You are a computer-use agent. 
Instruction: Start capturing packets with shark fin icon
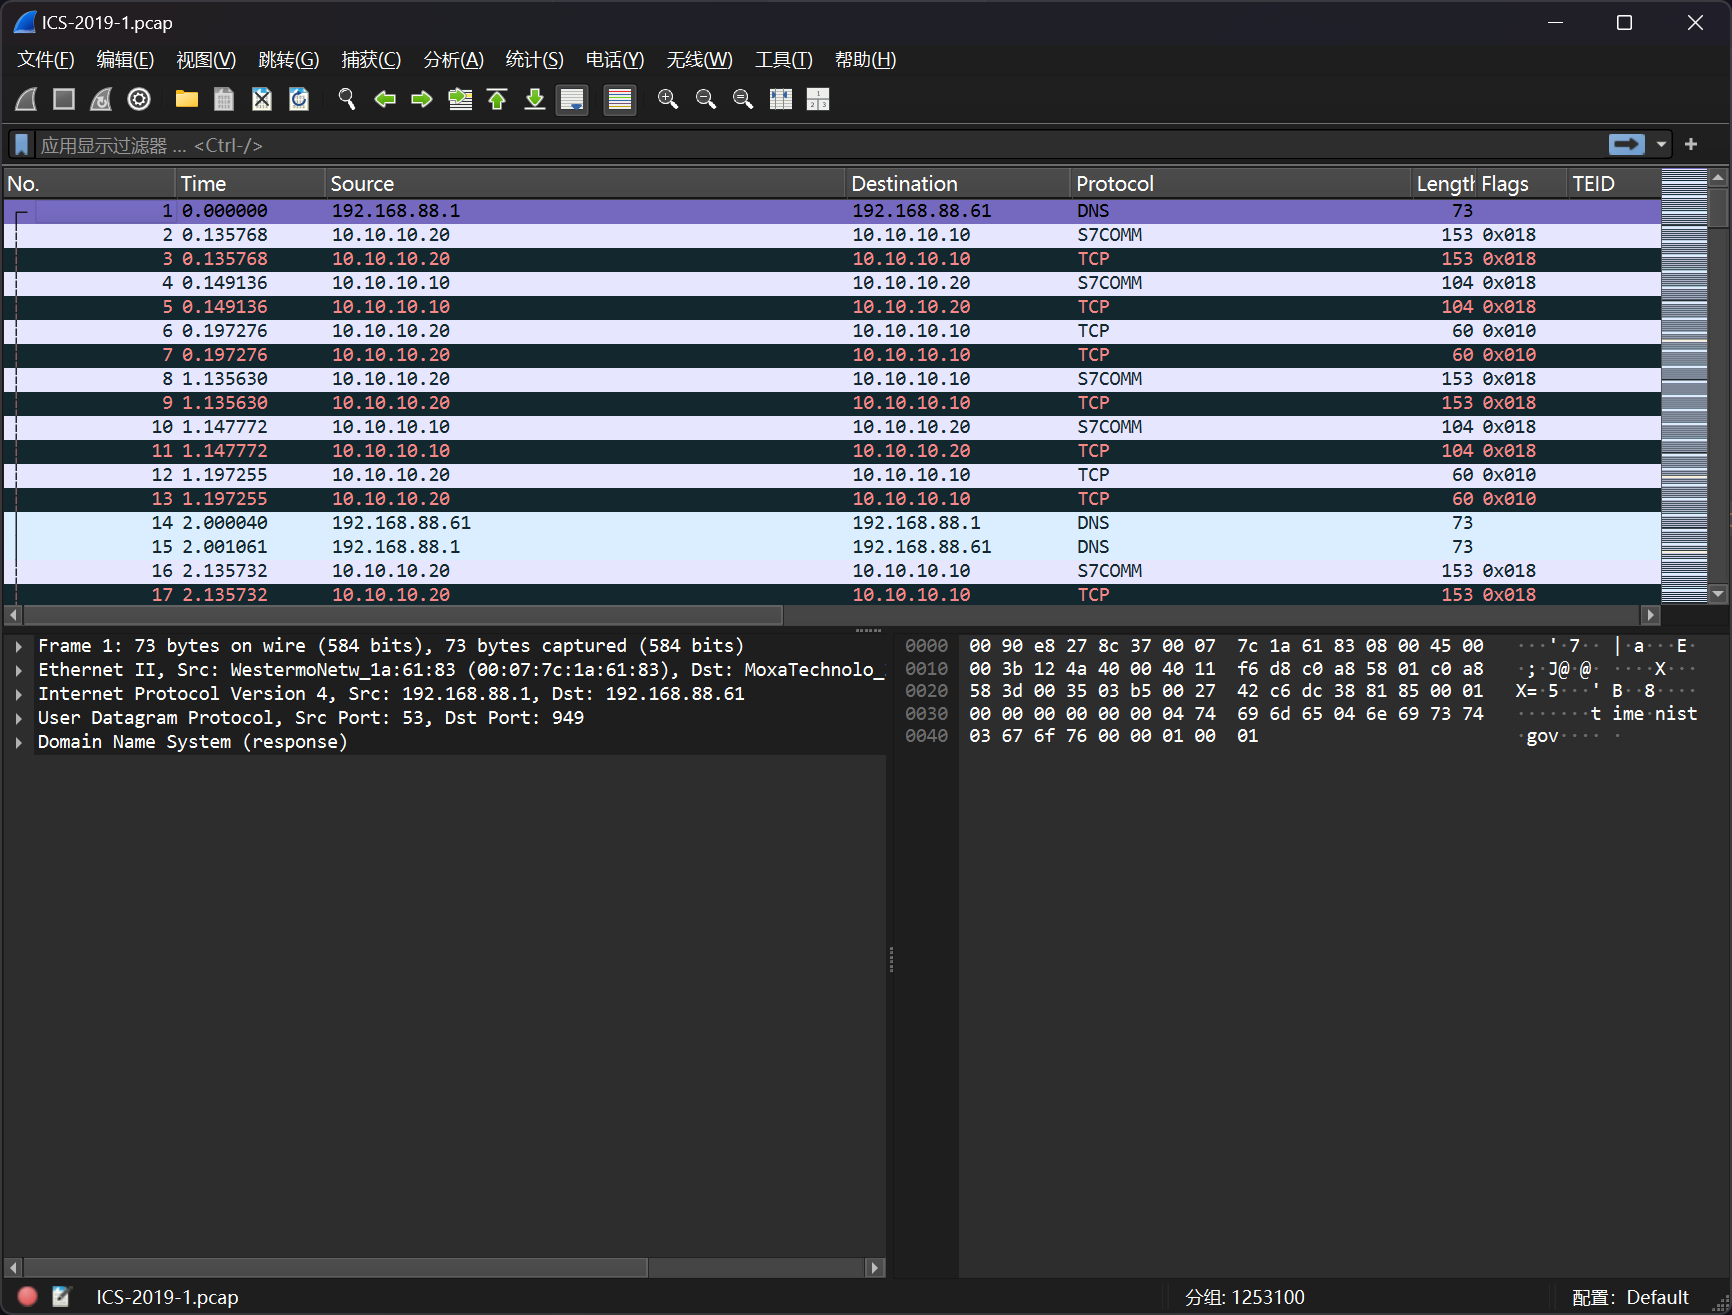pos(27,99)
